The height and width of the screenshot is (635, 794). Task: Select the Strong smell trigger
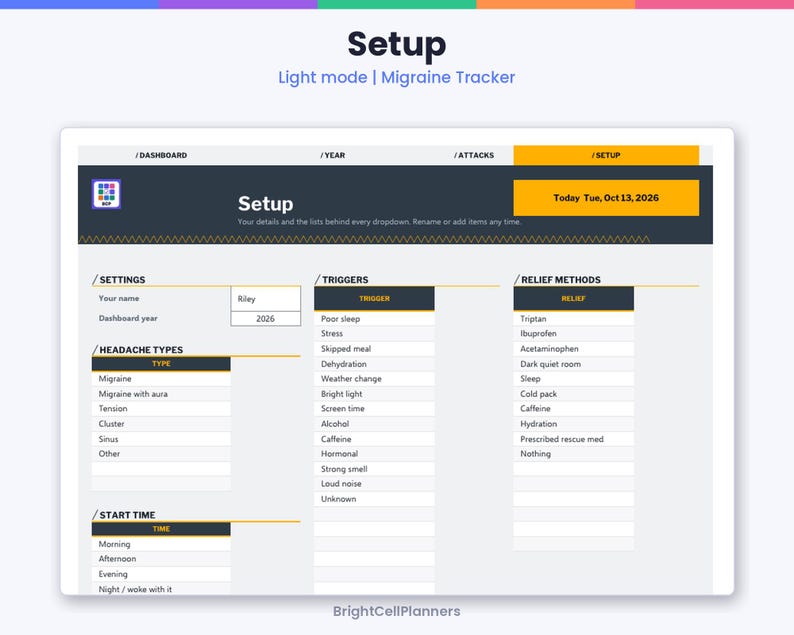(374, 469)
